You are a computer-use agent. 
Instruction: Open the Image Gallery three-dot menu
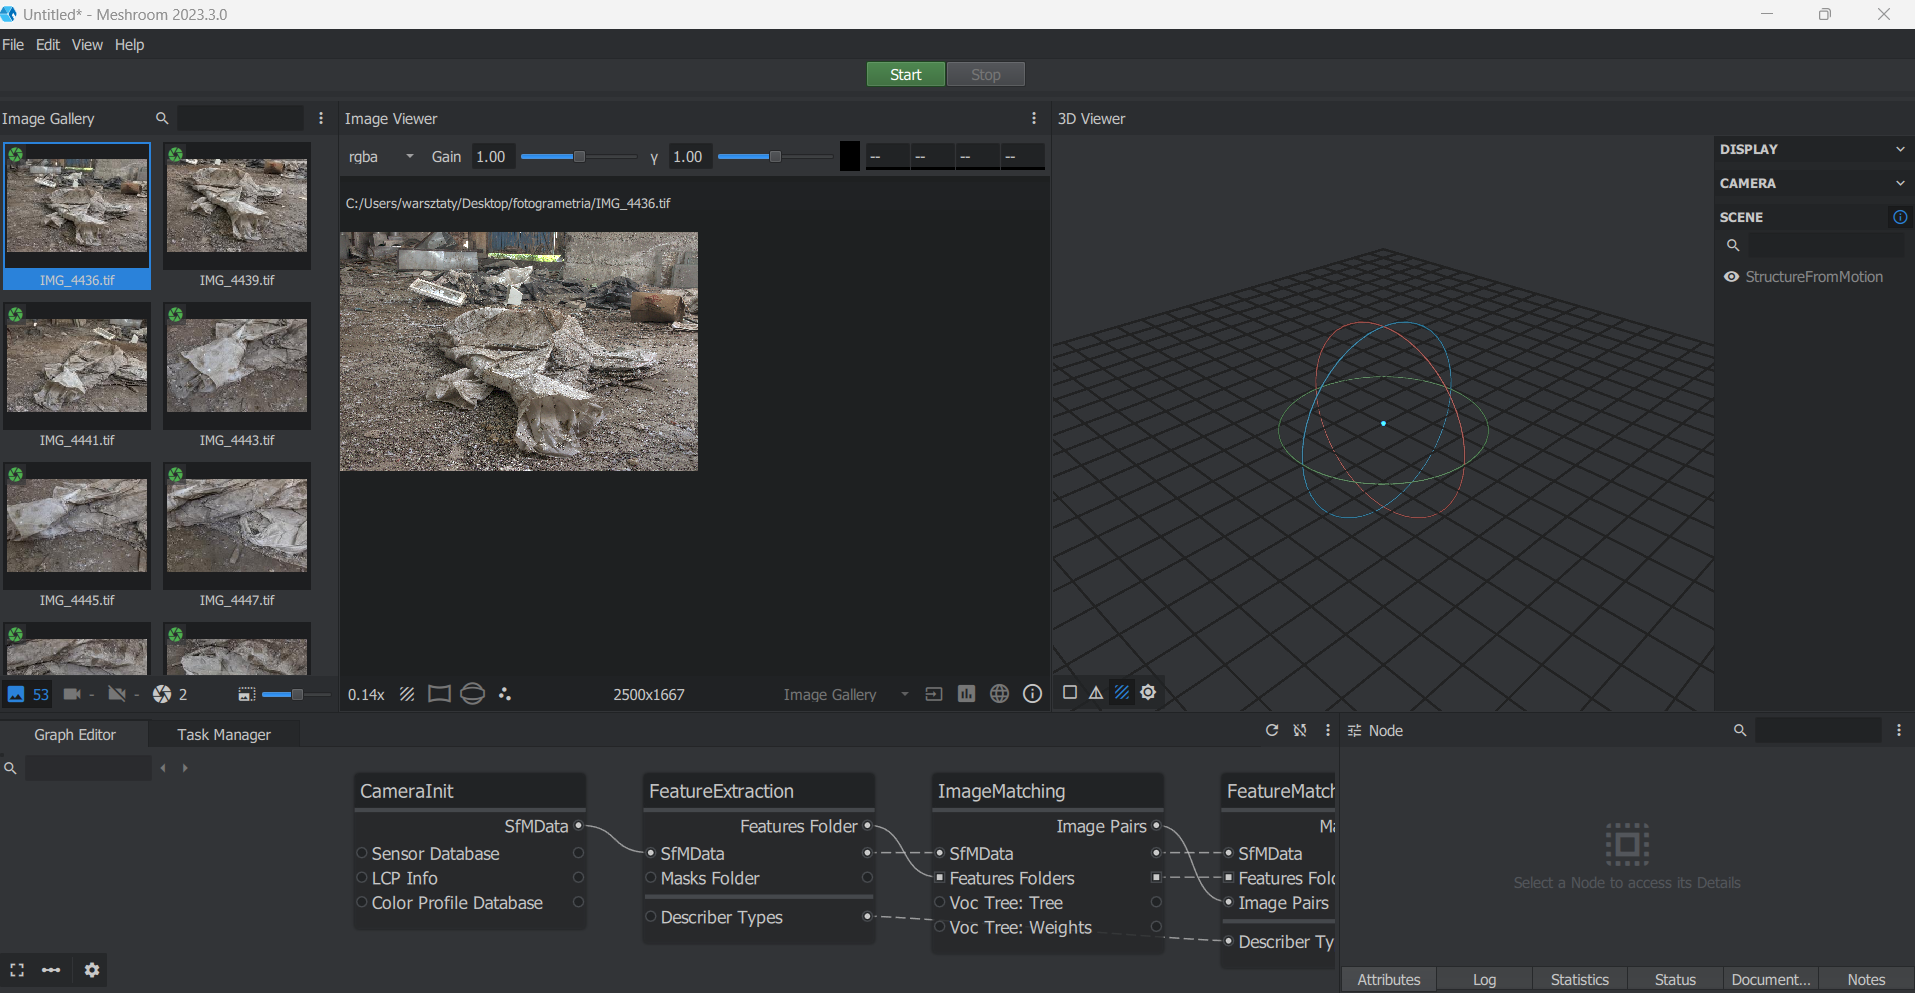(321, 118)
